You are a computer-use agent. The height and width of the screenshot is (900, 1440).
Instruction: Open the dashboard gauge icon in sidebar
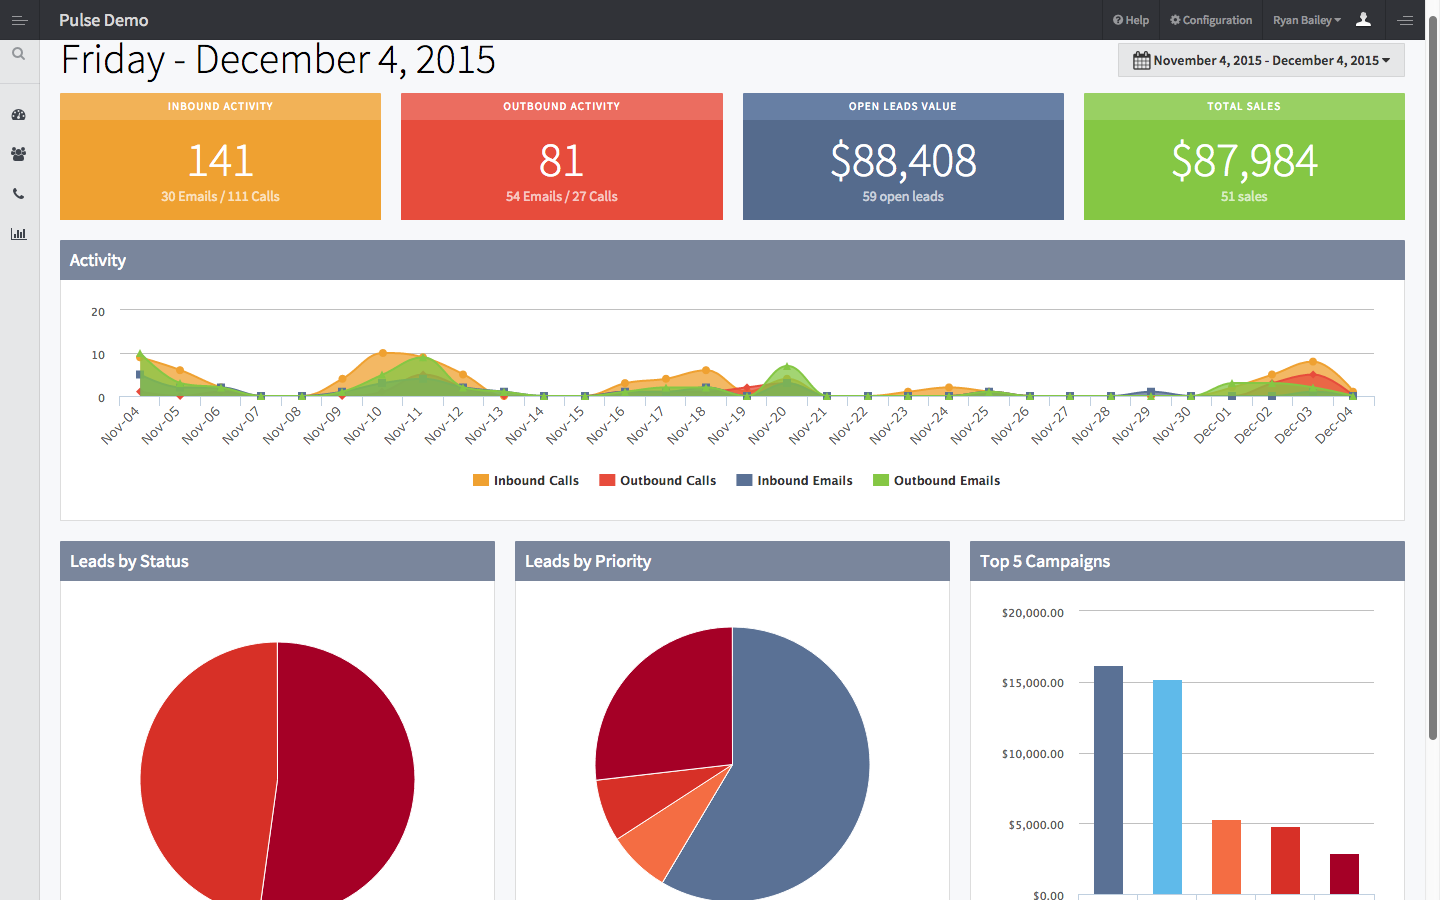click(18, 115)
